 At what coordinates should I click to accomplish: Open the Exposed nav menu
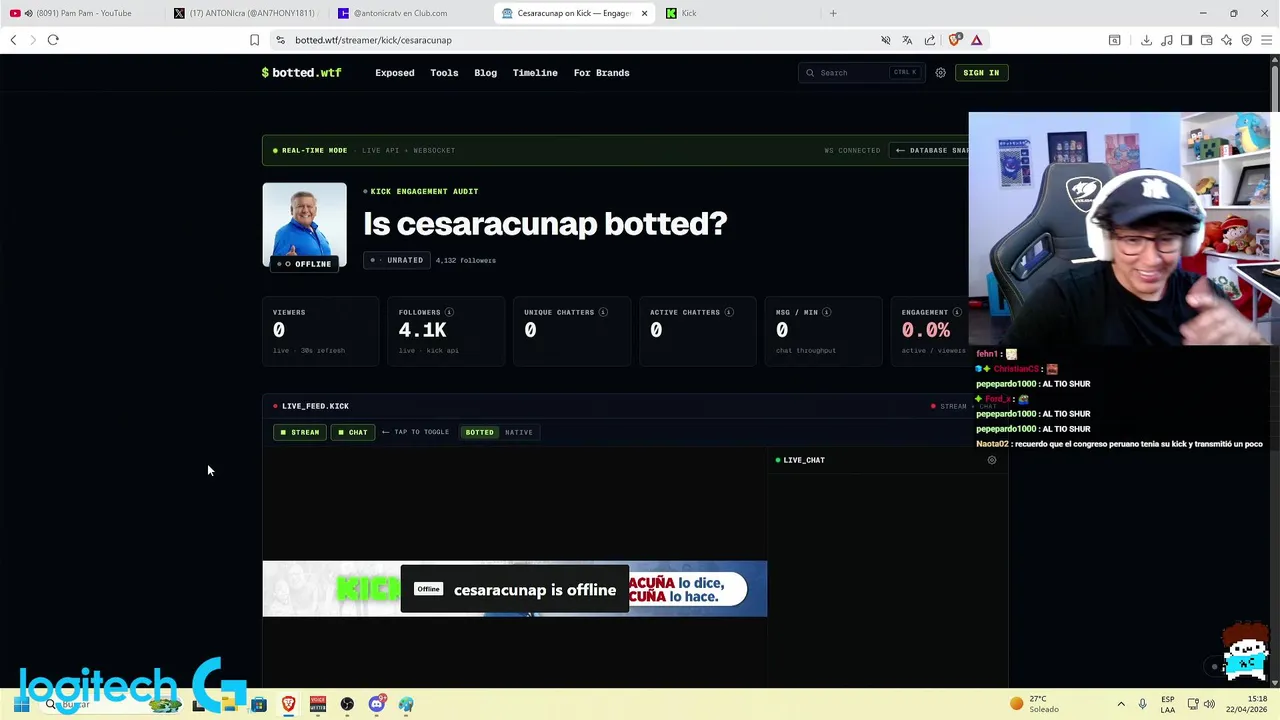click(x=395, y=73)
